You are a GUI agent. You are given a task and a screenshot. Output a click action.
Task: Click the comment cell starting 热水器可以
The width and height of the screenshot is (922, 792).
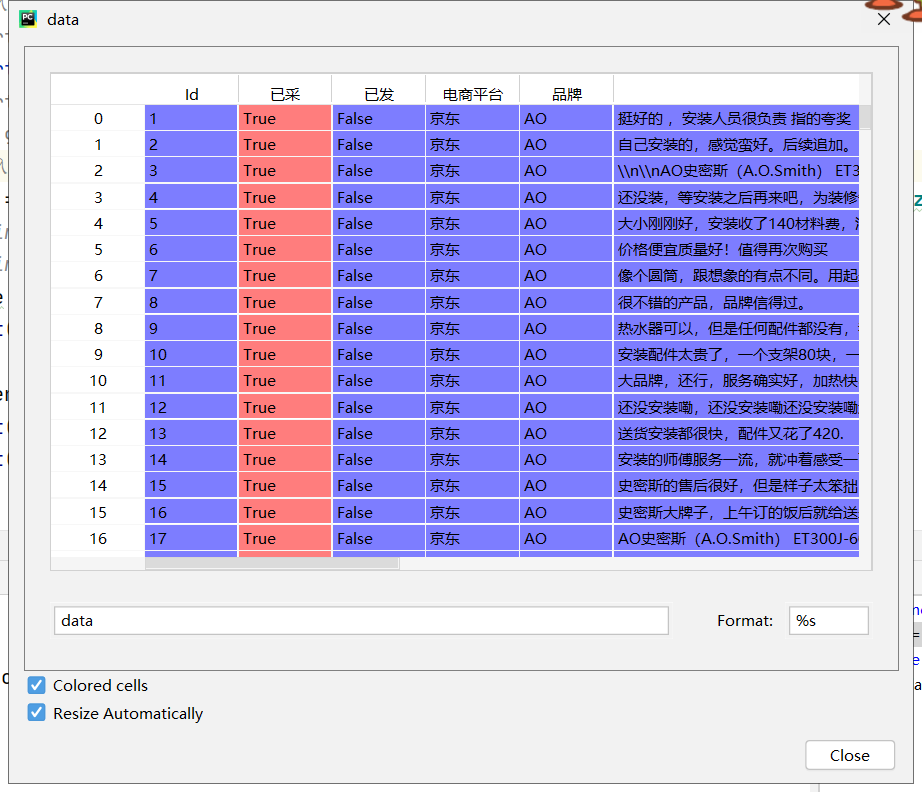point(736,328)
